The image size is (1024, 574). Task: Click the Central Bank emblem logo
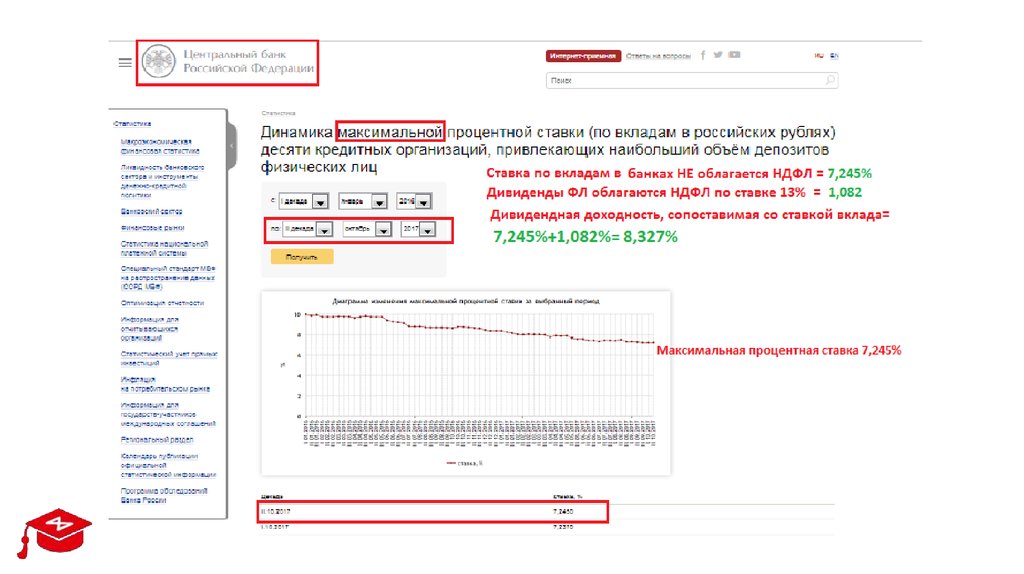[x=159, y=62]
